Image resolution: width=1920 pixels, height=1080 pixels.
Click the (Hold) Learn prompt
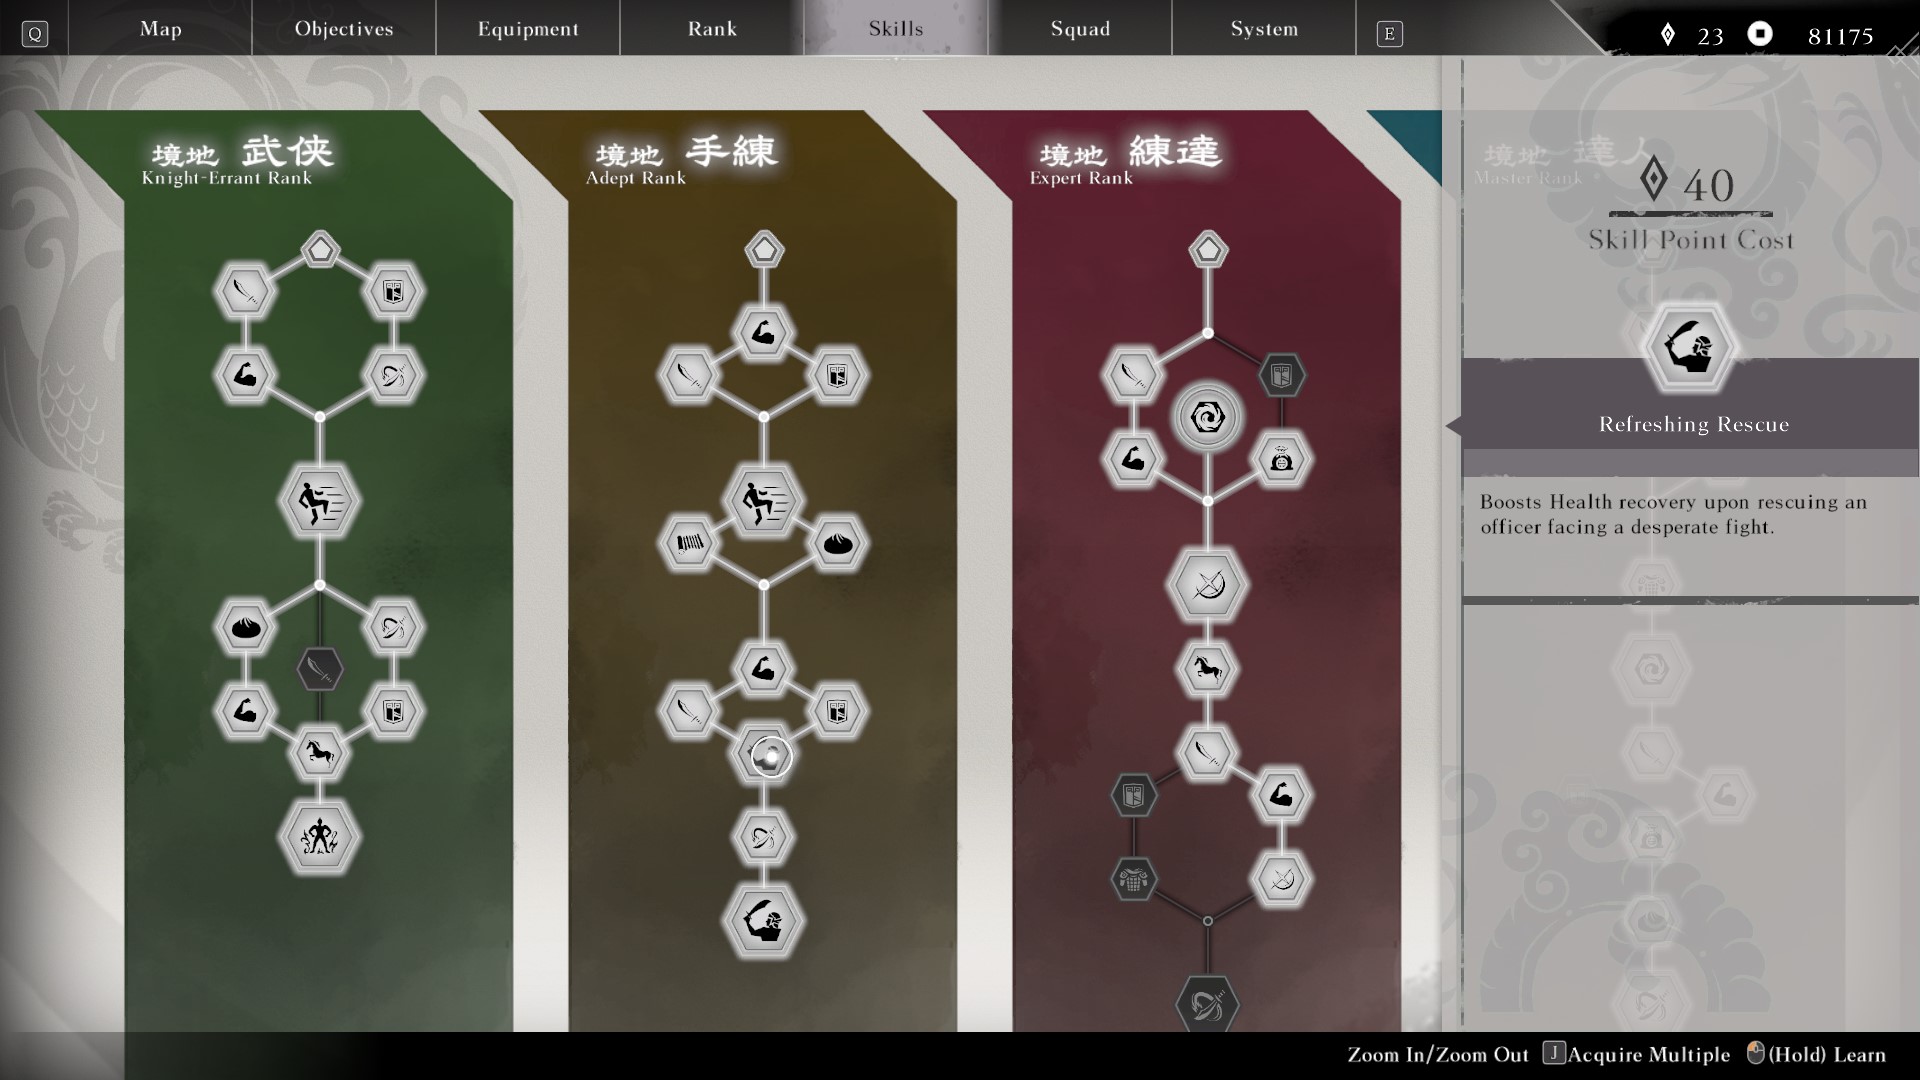(x=1816, y=1054)
